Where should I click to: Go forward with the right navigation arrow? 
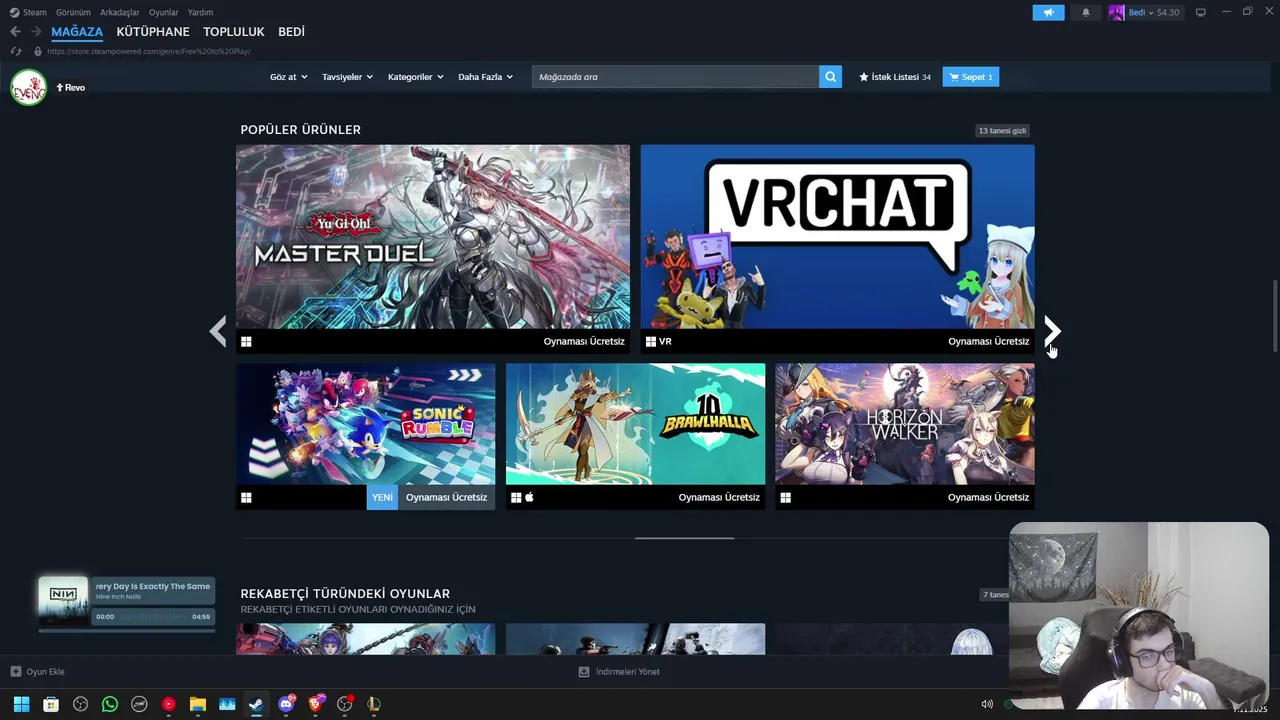[x=36, y=32]
